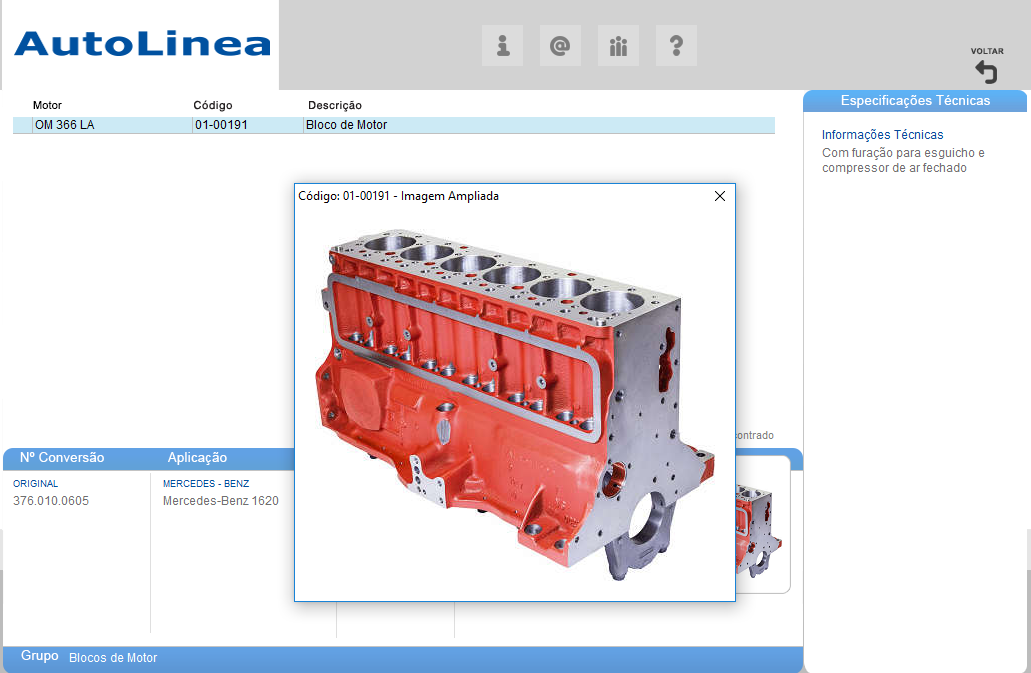Close the Imagem Ampliada popup window

click(x=720, y=196)
